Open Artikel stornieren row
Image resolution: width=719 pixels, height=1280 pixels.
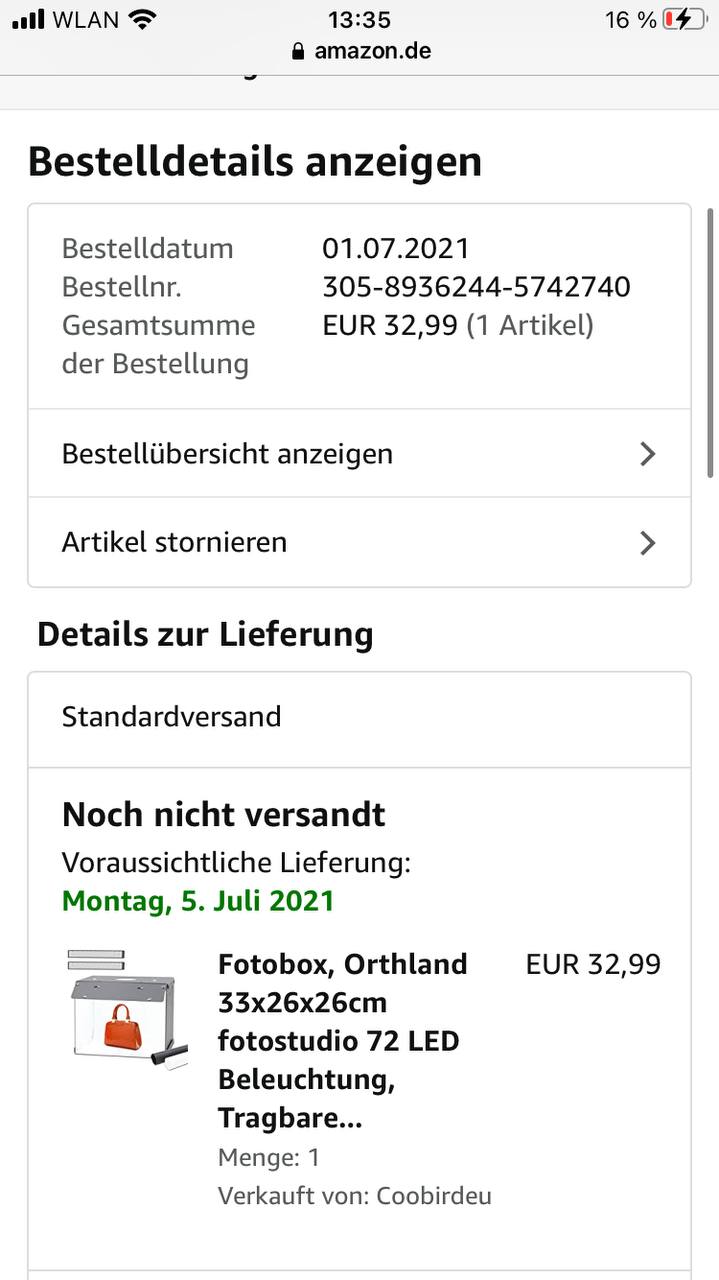pos(359,542)
